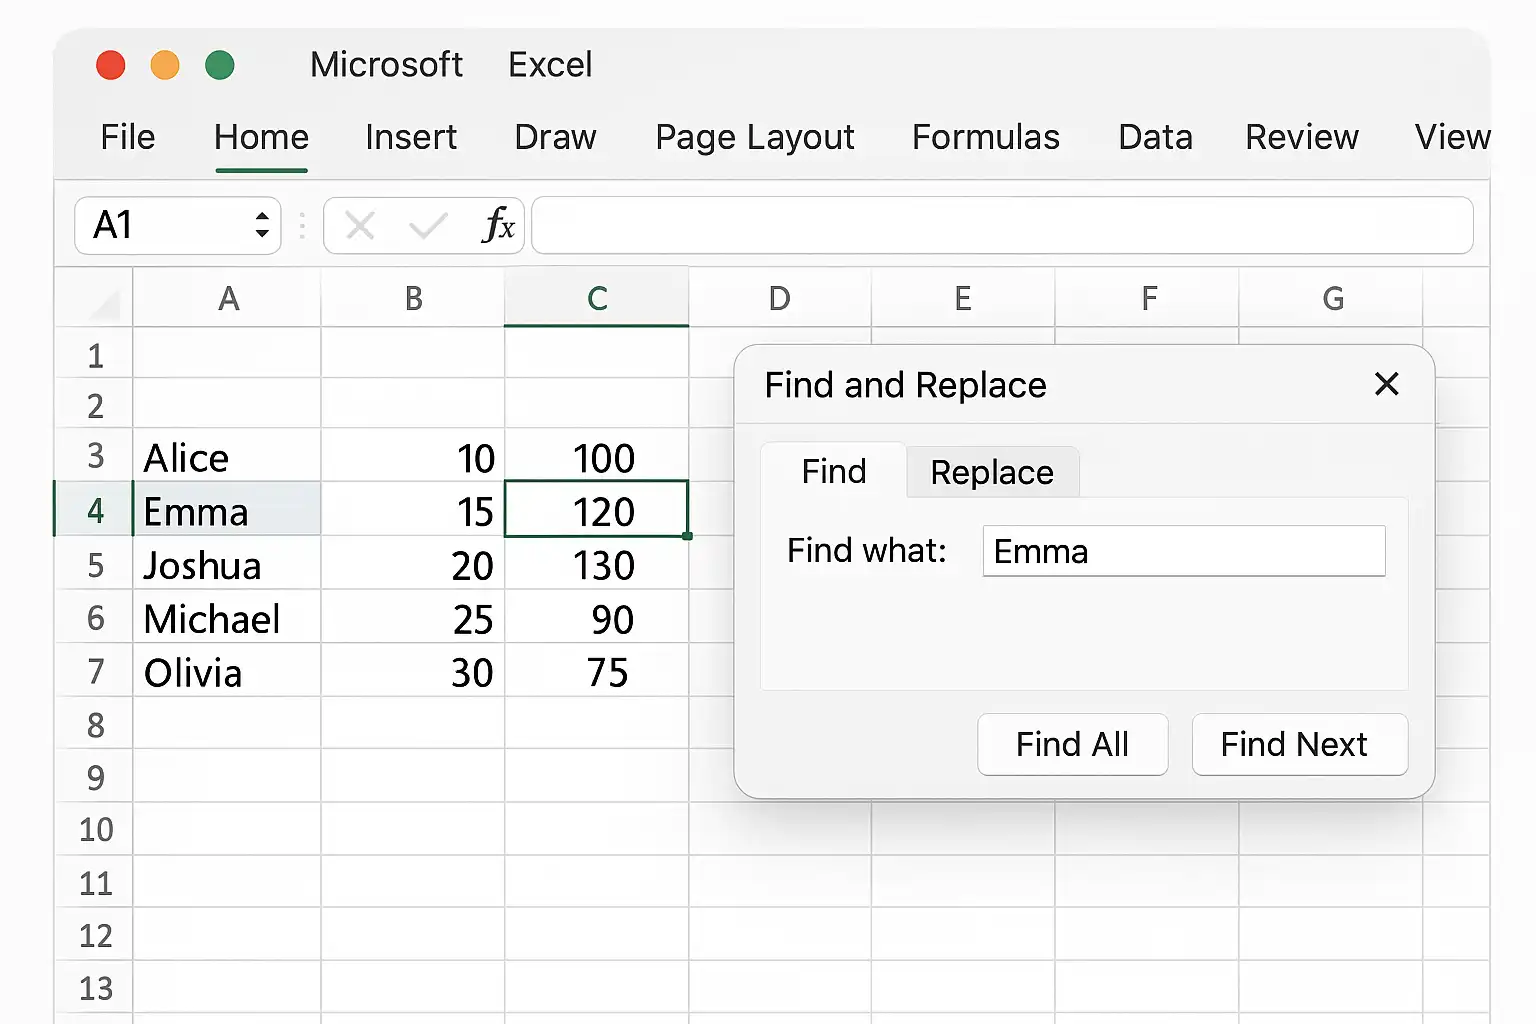This screenshot has width=1536, height=1024.
Task: Select column B header
Action: [413, 298]
